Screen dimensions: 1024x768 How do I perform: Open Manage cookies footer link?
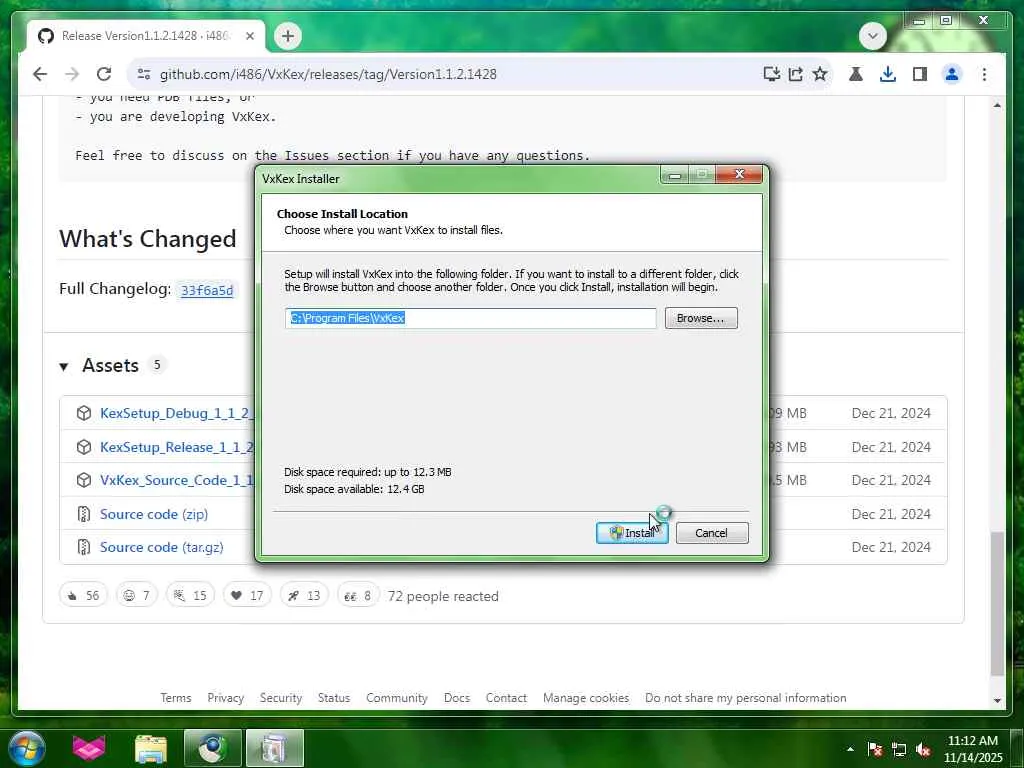586,698
